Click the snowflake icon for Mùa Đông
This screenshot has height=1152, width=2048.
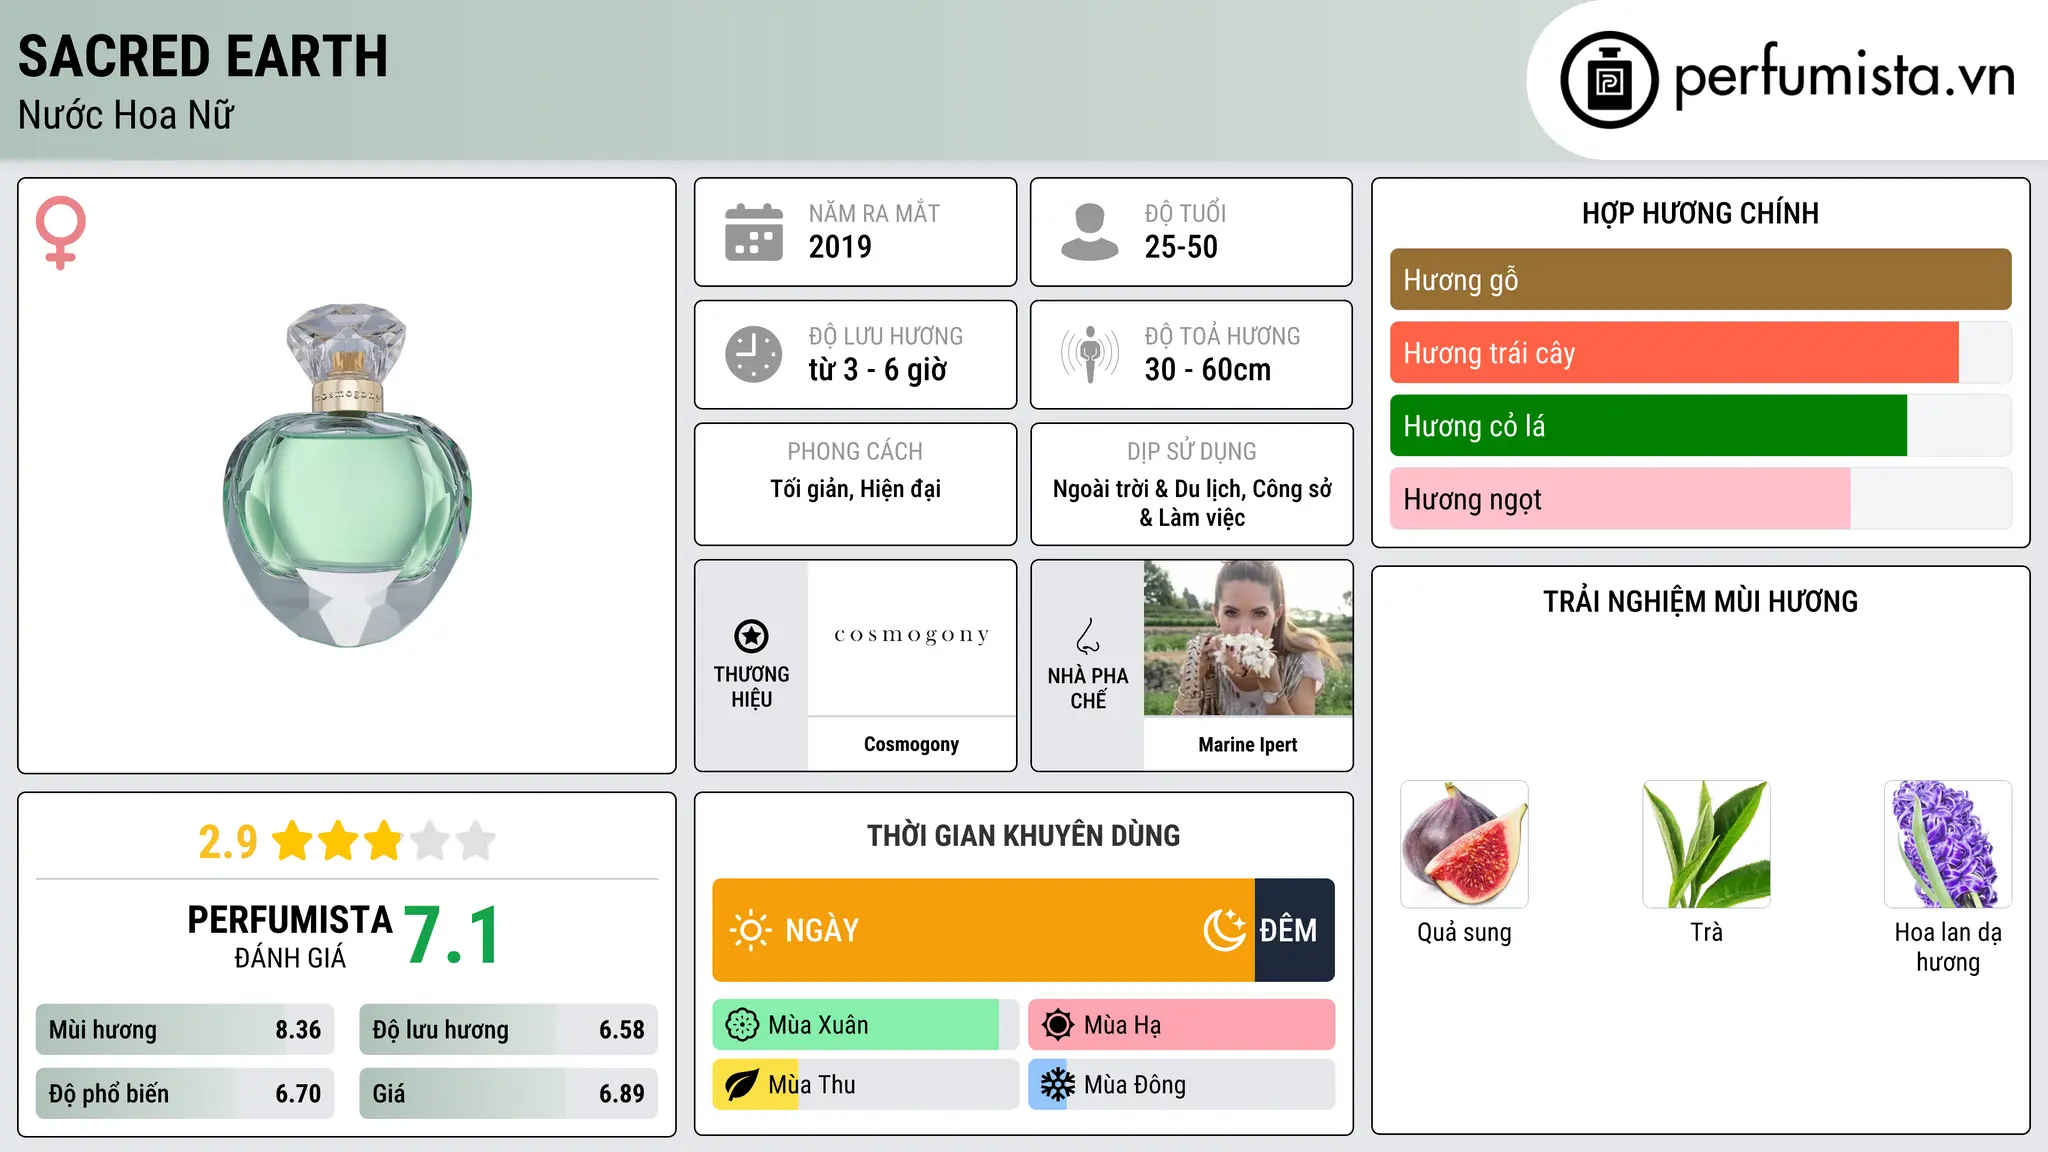1058,1085
